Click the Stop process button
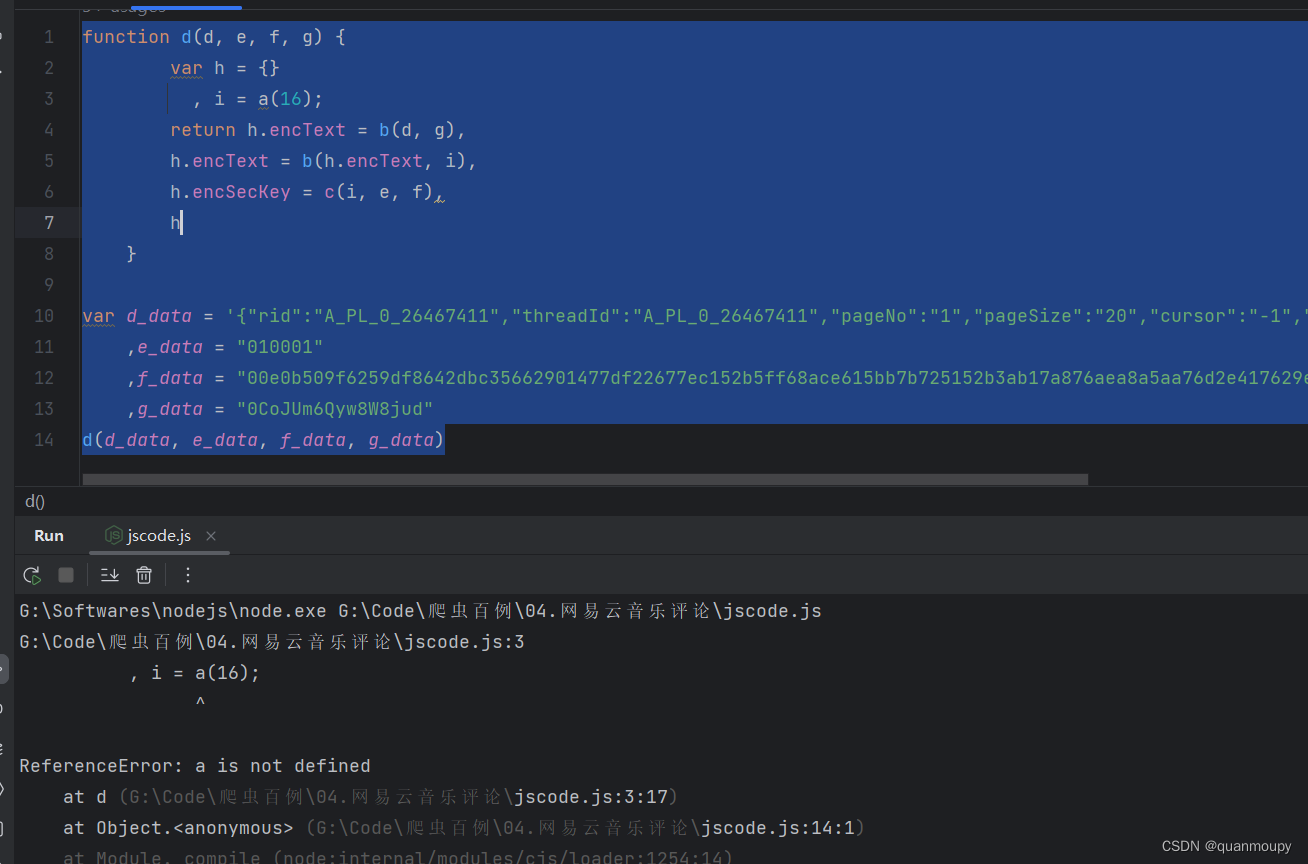 point(66,575)
